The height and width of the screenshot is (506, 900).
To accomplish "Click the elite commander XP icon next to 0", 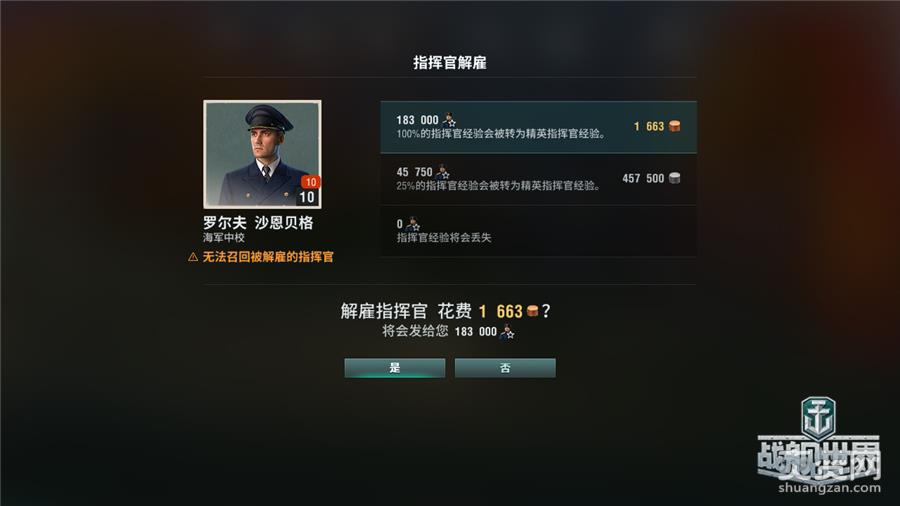I will 413,224.
